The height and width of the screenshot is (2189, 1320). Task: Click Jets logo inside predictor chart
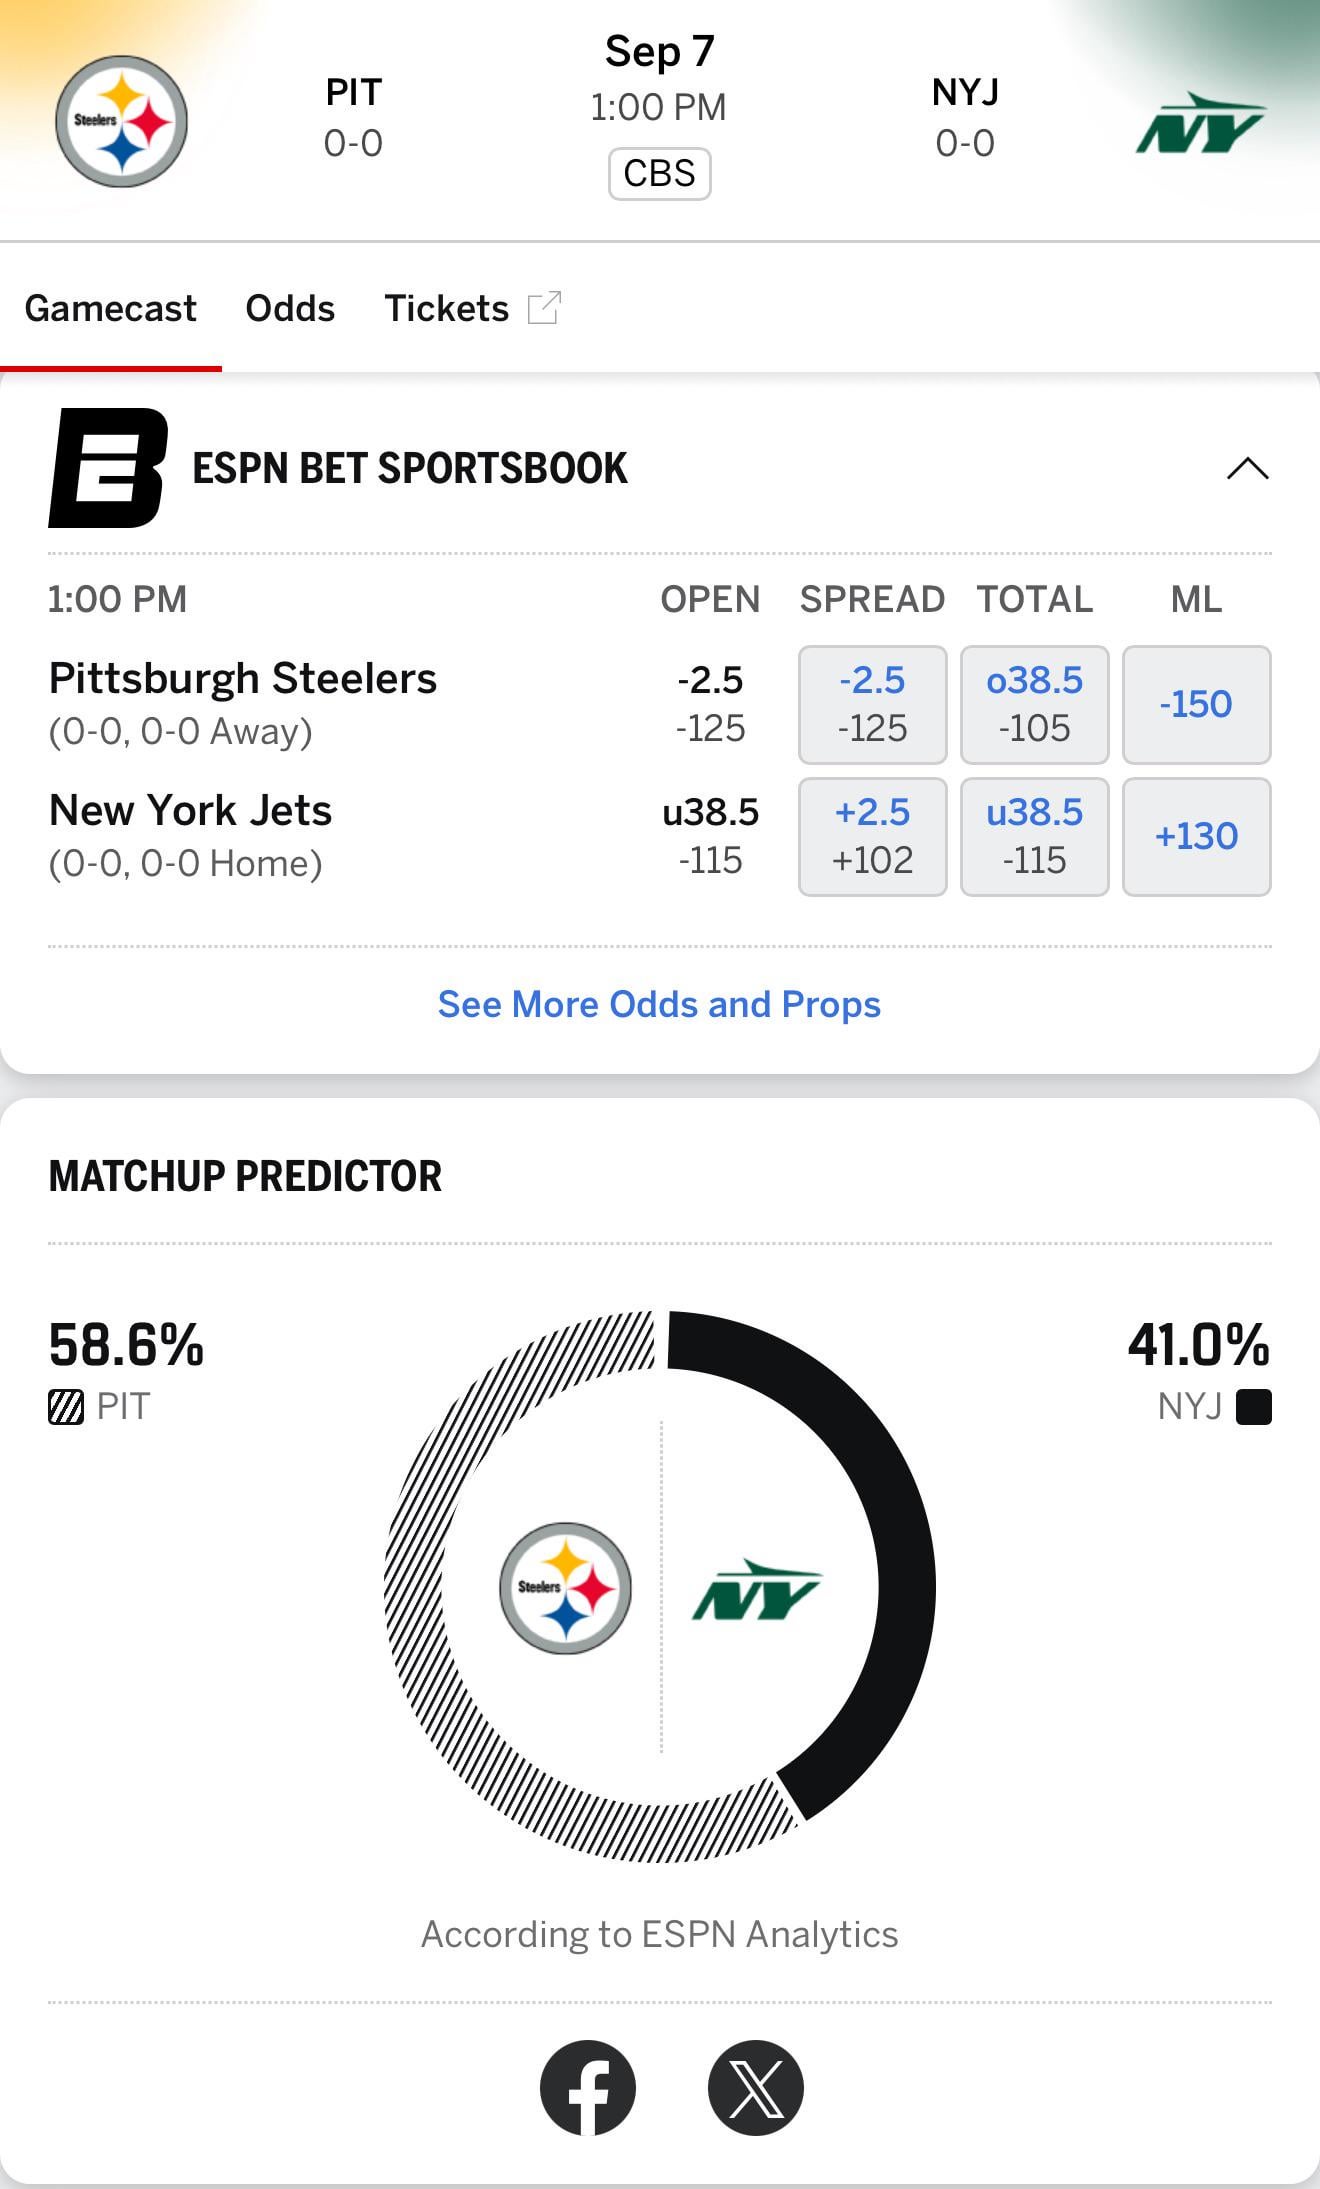pos(756,1590)
